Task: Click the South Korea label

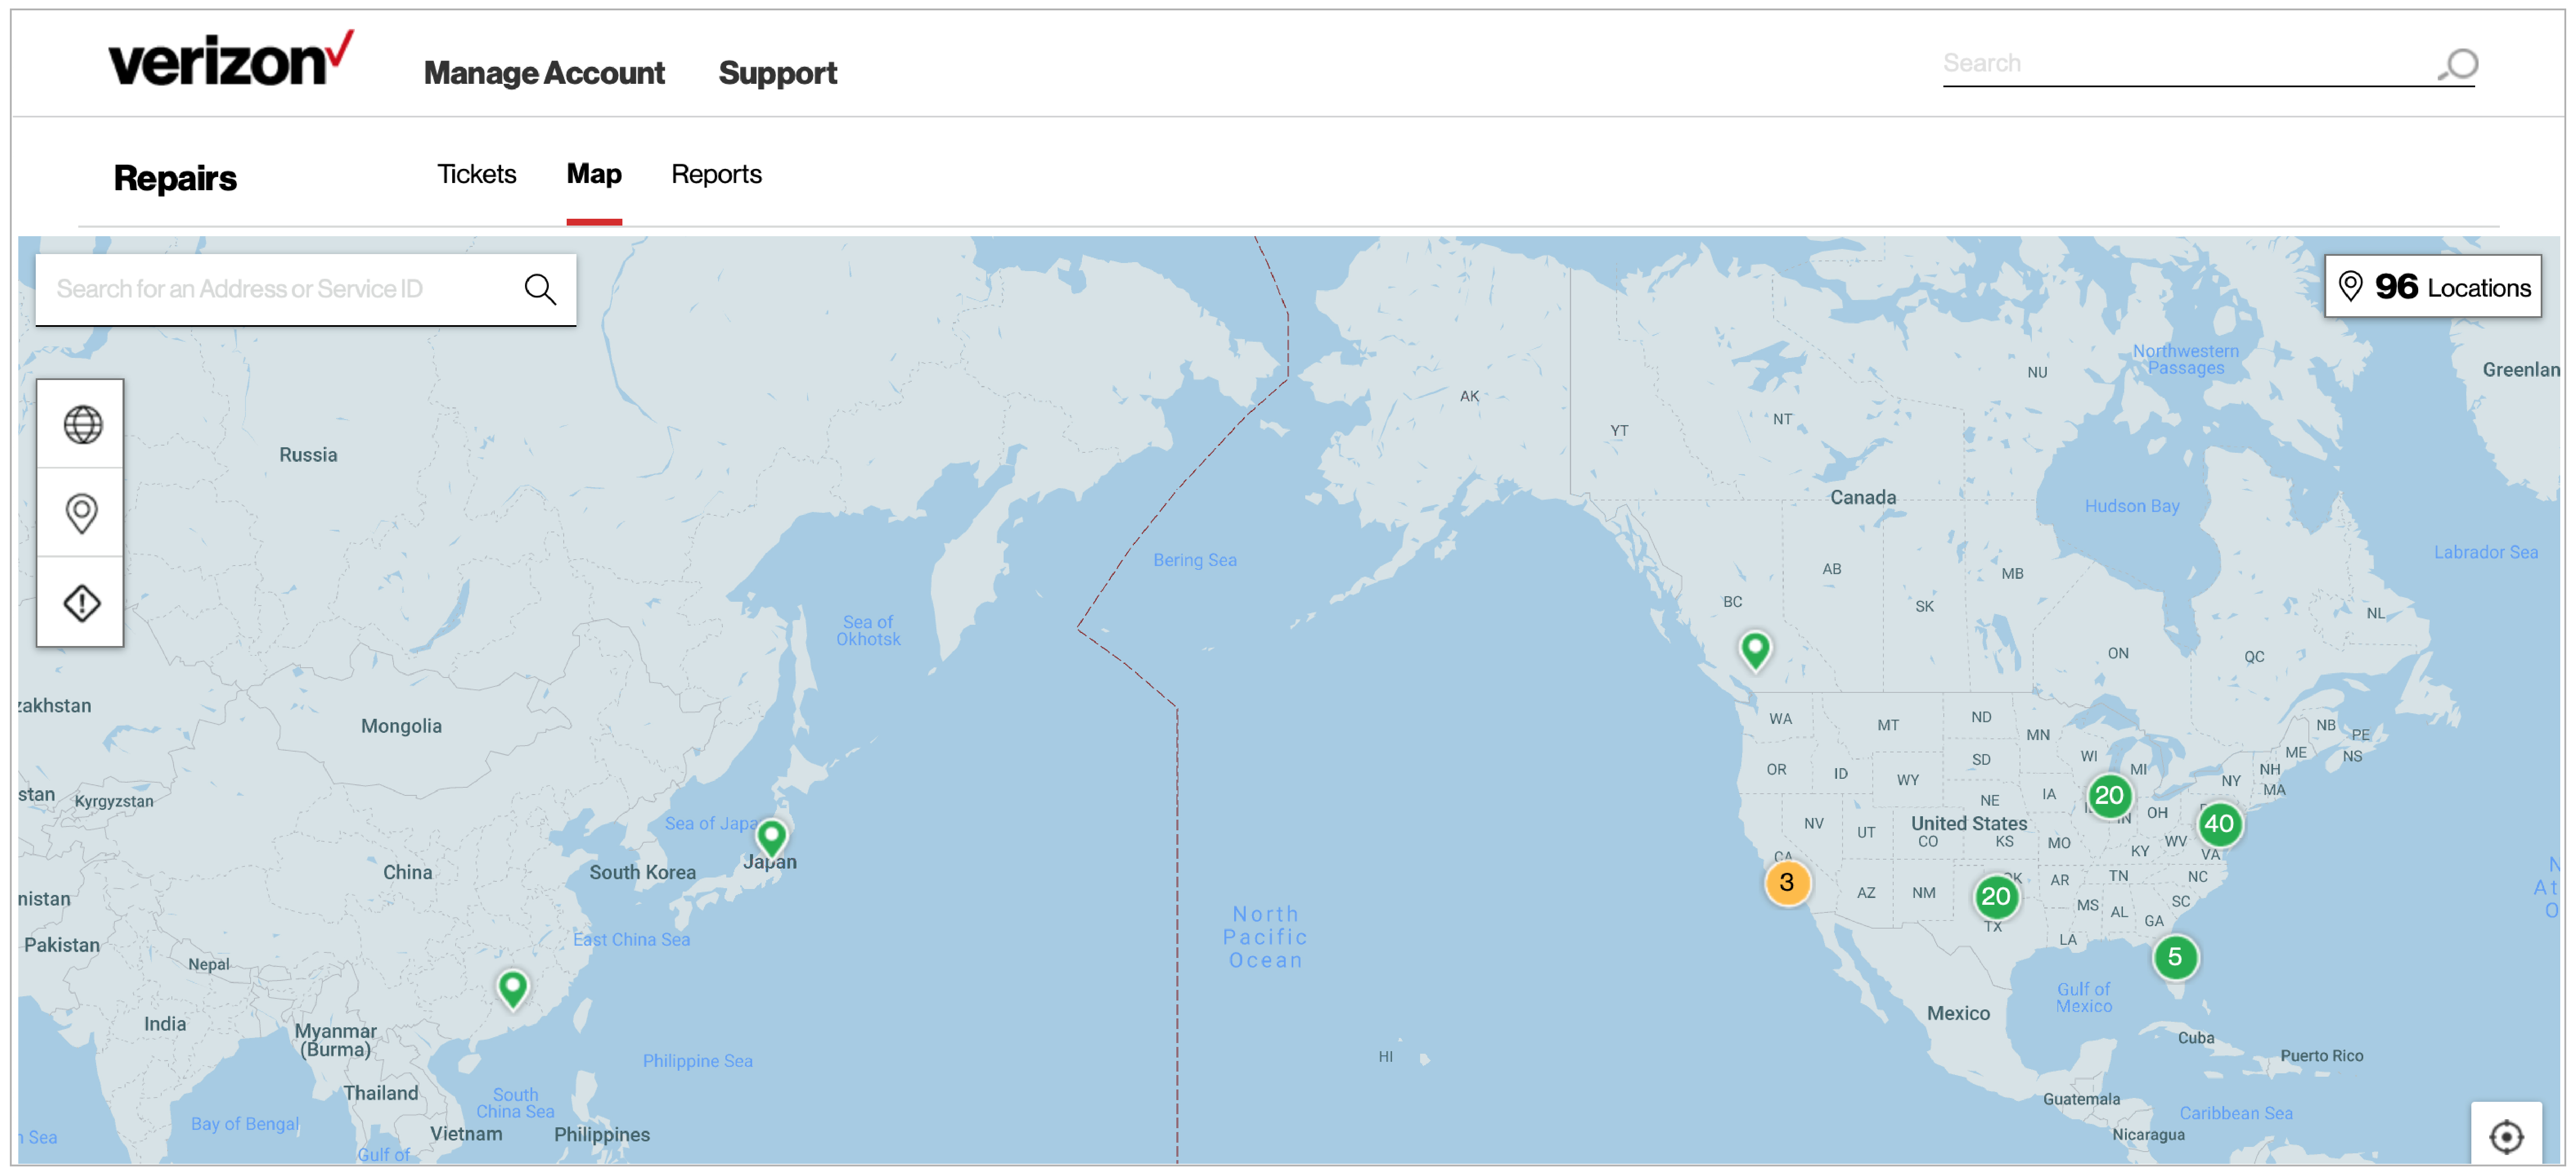Action: [642, 872]
